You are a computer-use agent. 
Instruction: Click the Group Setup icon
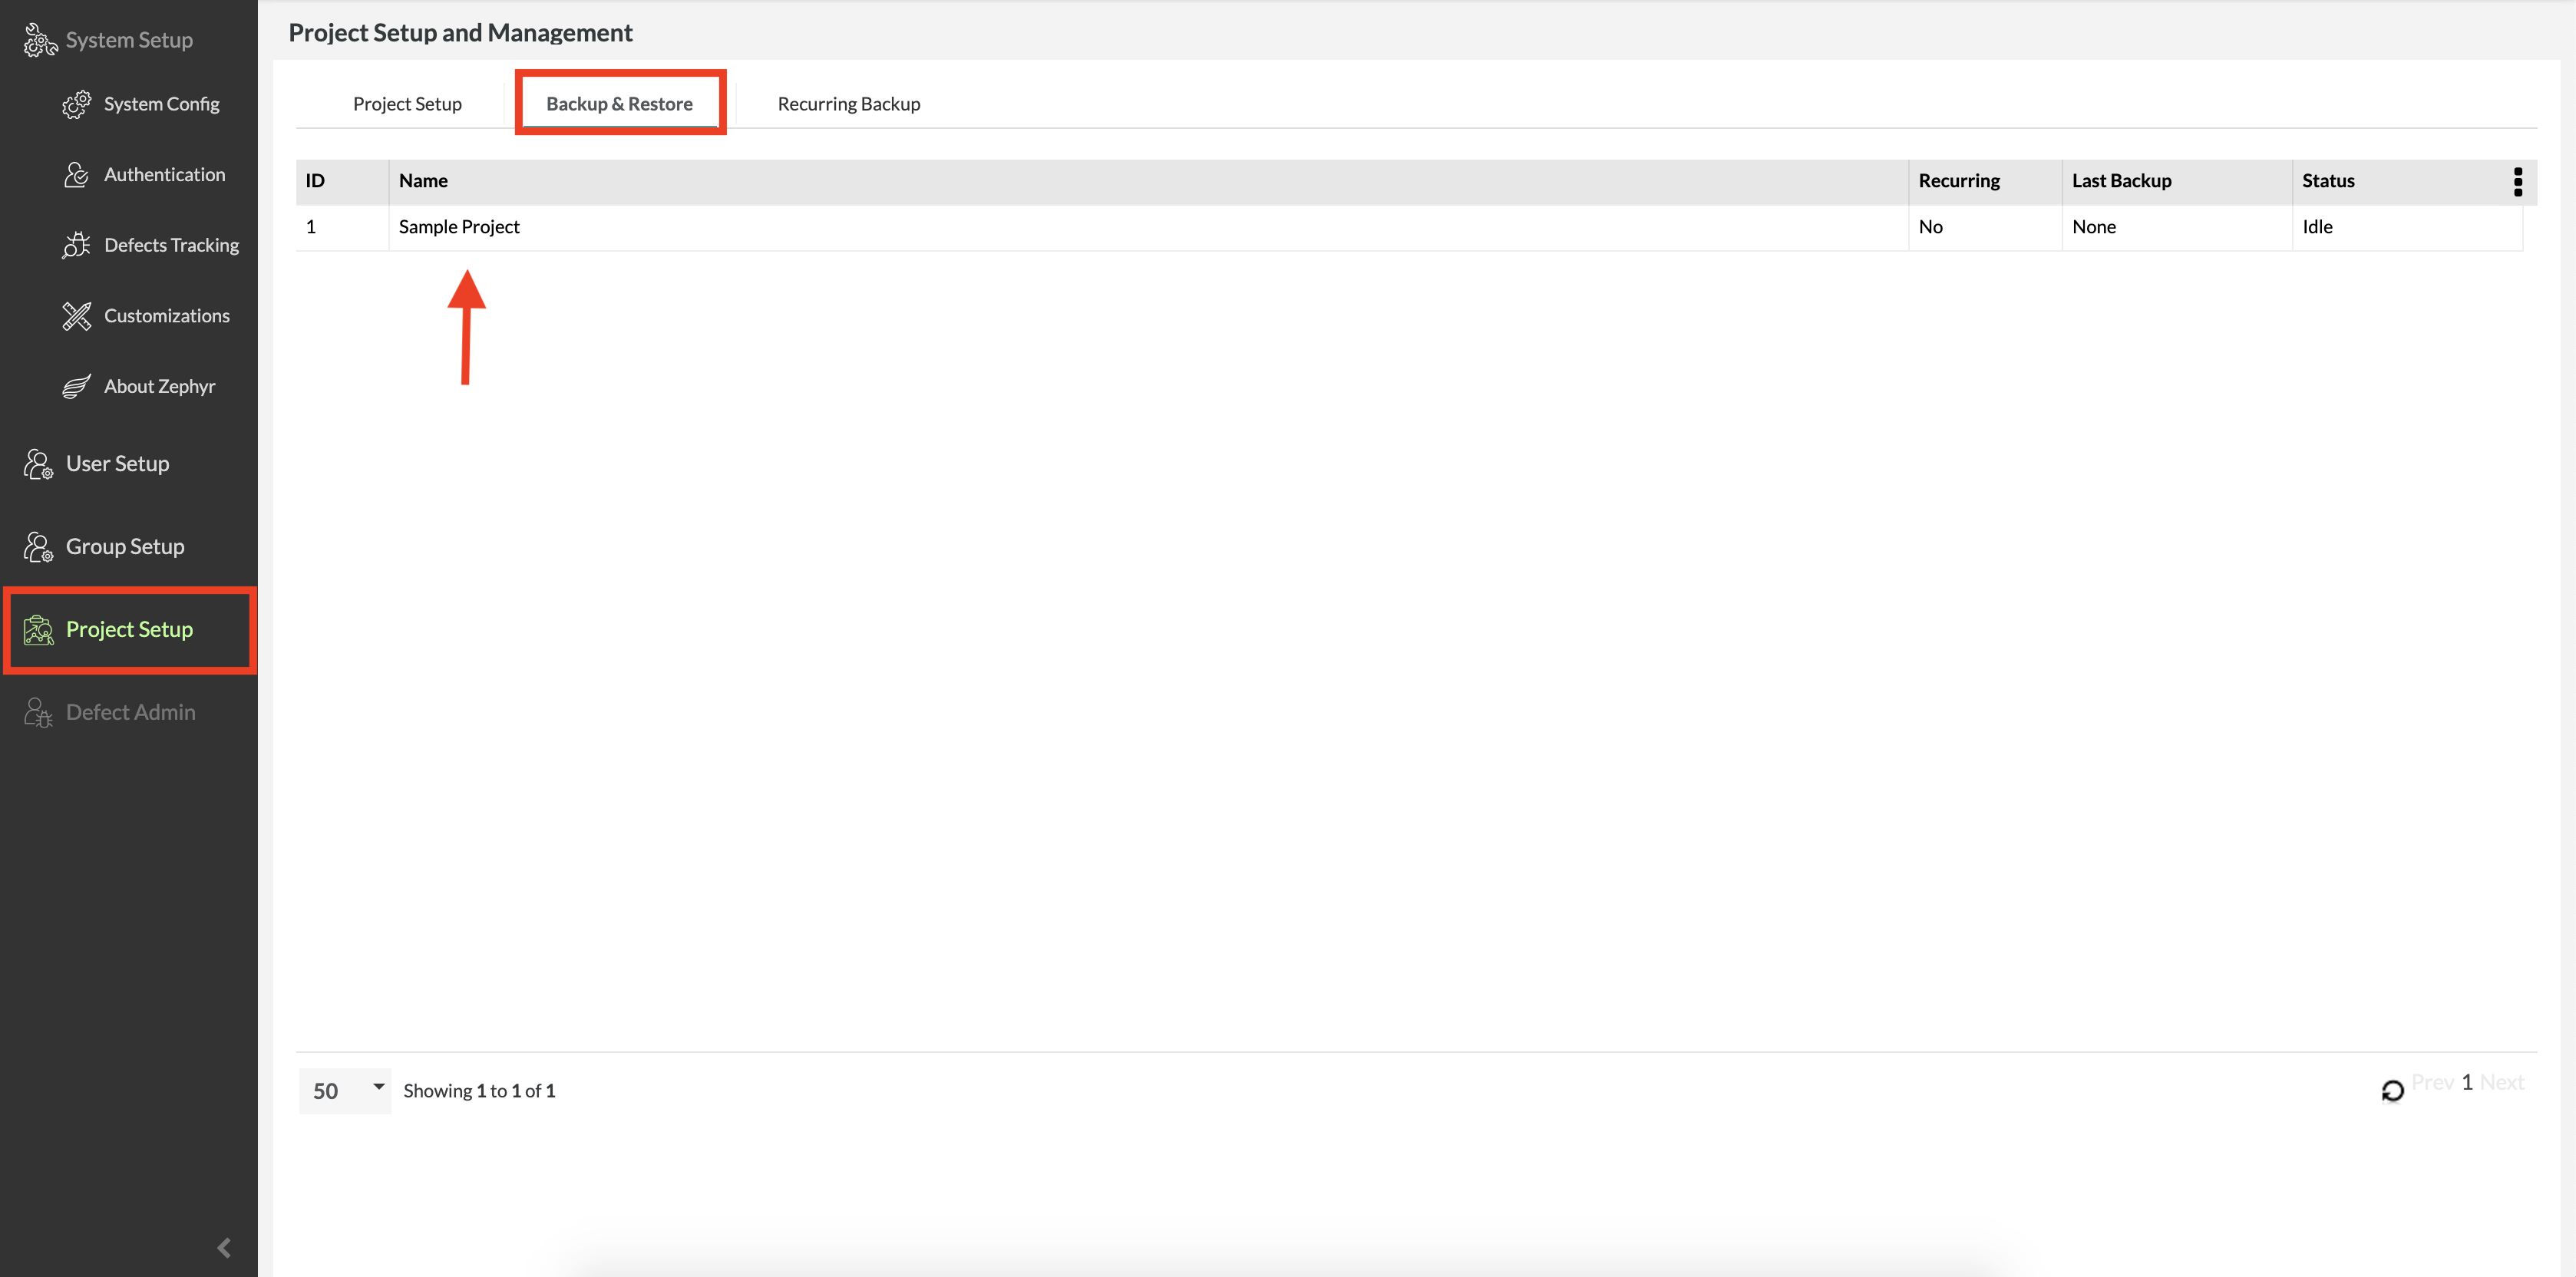click(38, 547)
